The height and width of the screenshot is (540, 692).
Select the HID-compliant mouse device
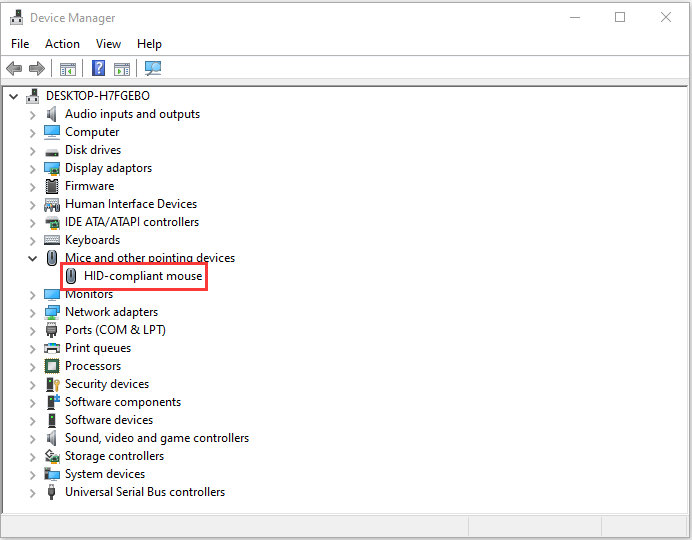click(143, 276)
